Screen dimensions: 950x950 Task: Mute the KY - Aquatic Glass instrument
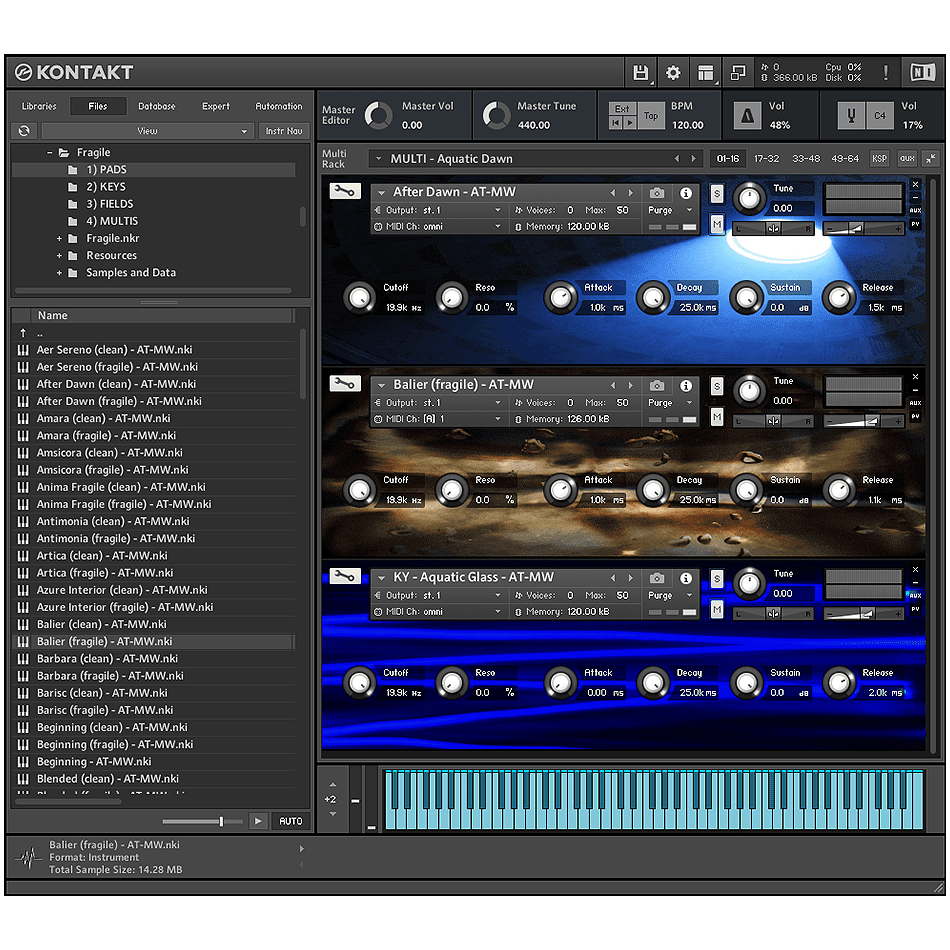[x=717, y=610]
